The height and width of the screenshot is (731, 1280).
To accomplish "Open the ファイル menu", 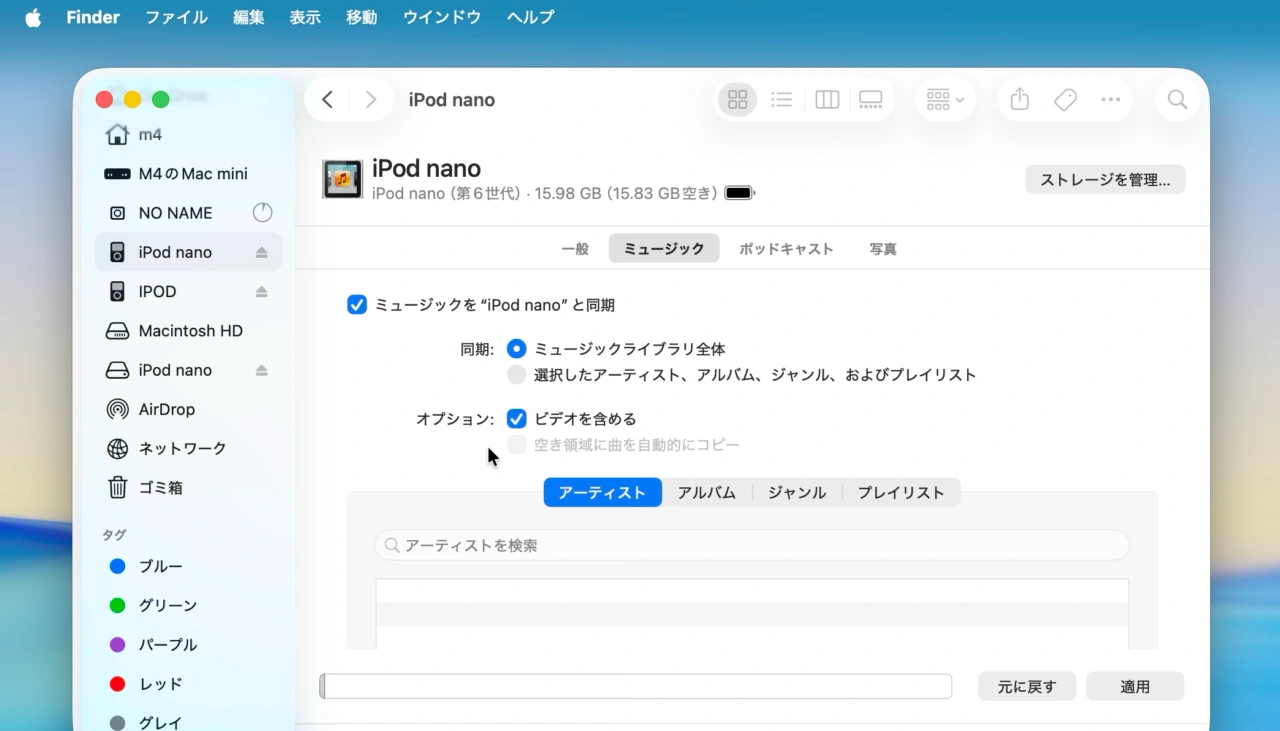I will (x=176, y=17).
